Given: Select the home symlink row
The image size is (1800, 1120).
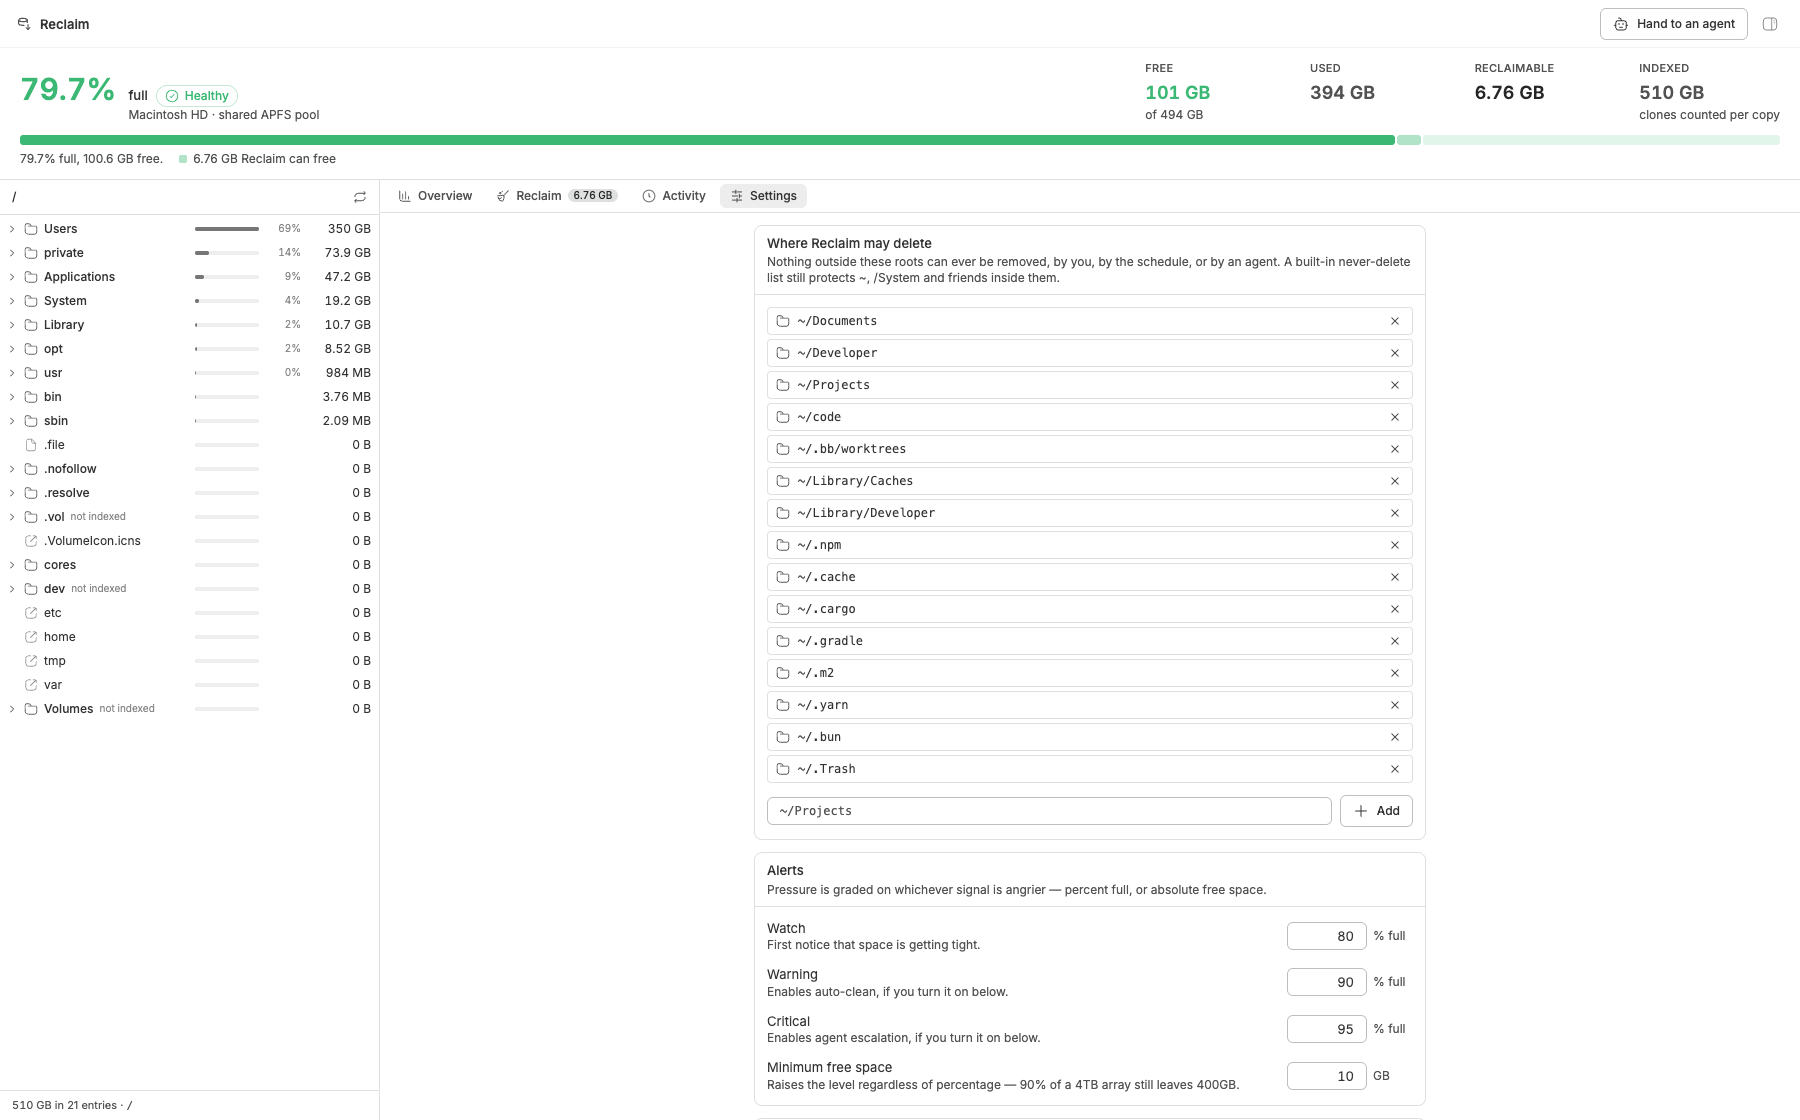Looking at the screenshot, I should point(190,637).
